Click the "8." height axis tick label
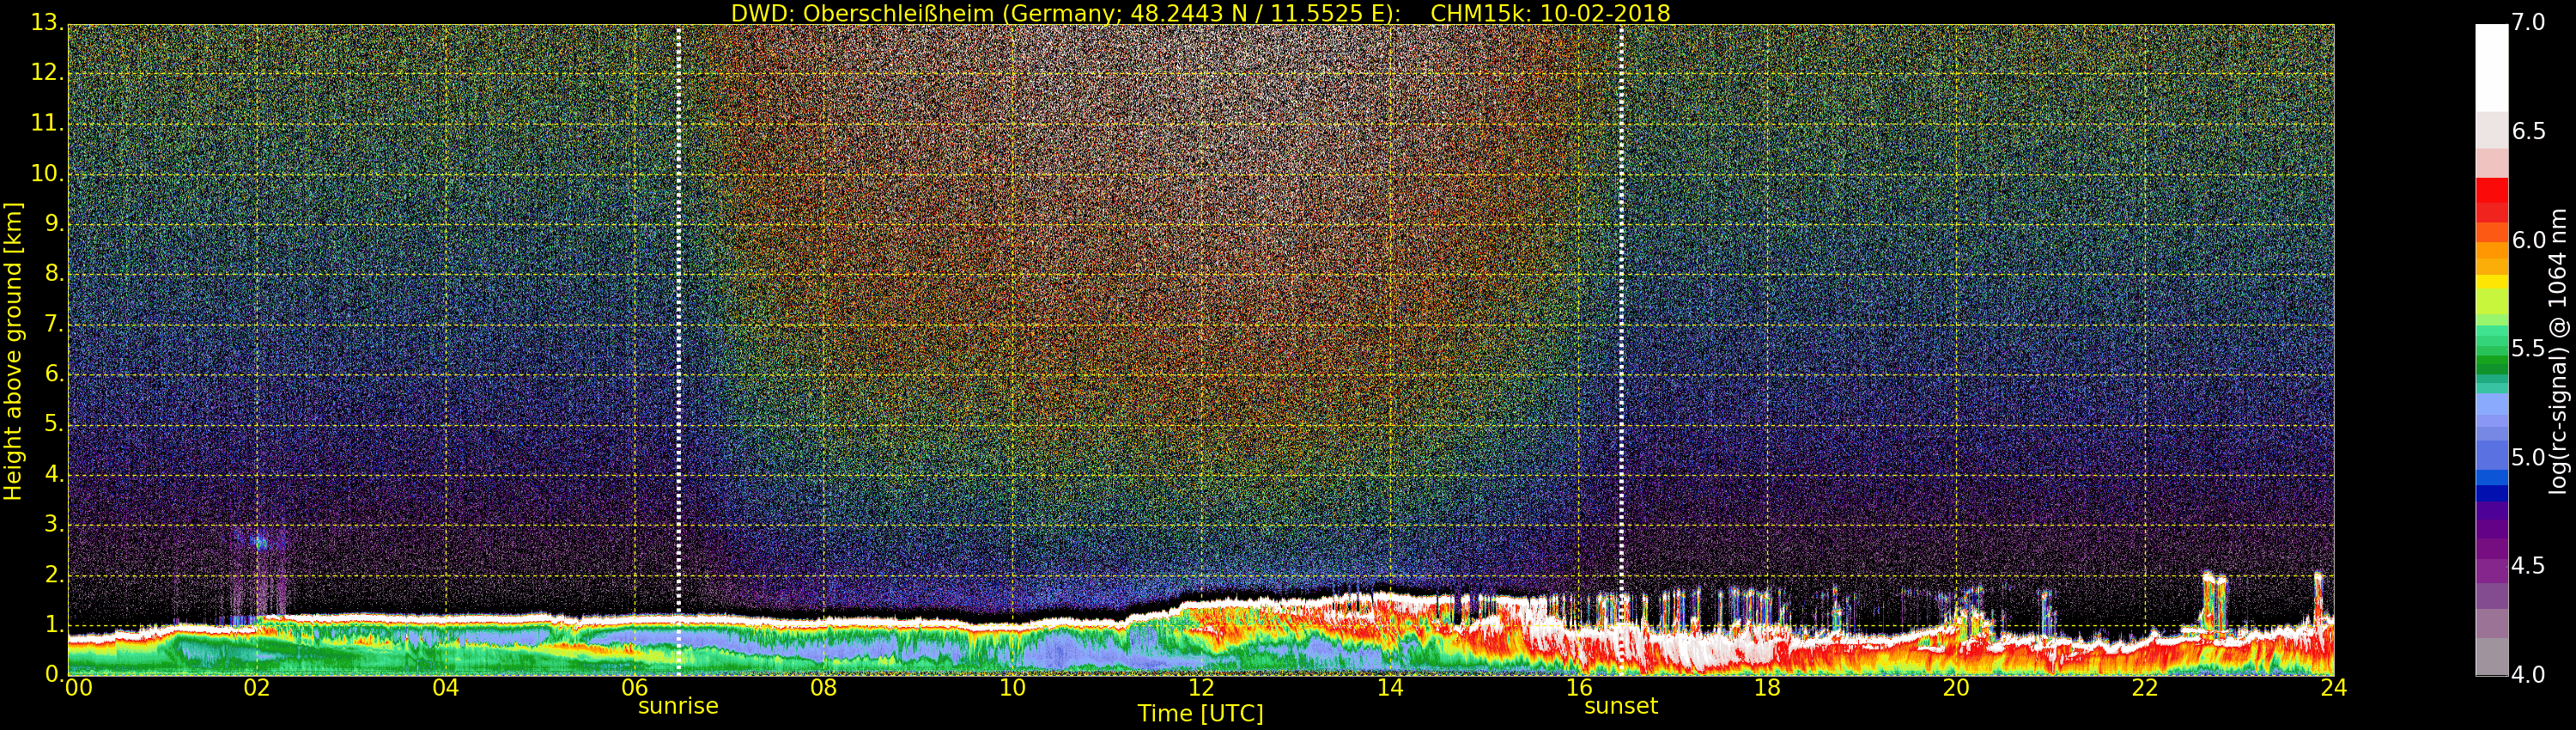 click(54, 275)
